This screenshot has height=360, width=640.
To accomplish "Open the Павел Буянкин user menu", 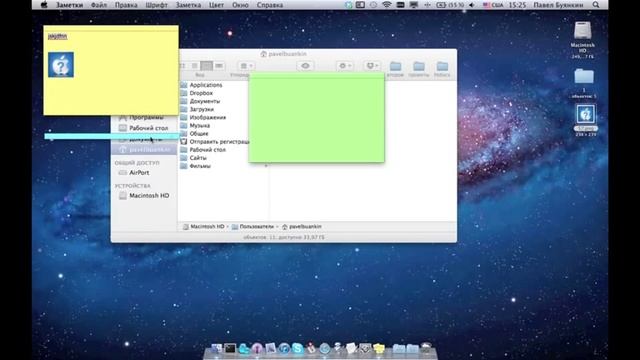I will 558,5.
